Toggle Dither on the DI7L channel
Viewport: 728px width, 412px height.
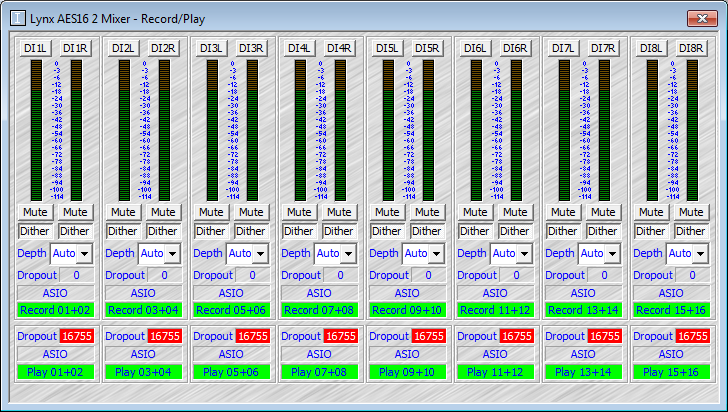coord(563,231)
